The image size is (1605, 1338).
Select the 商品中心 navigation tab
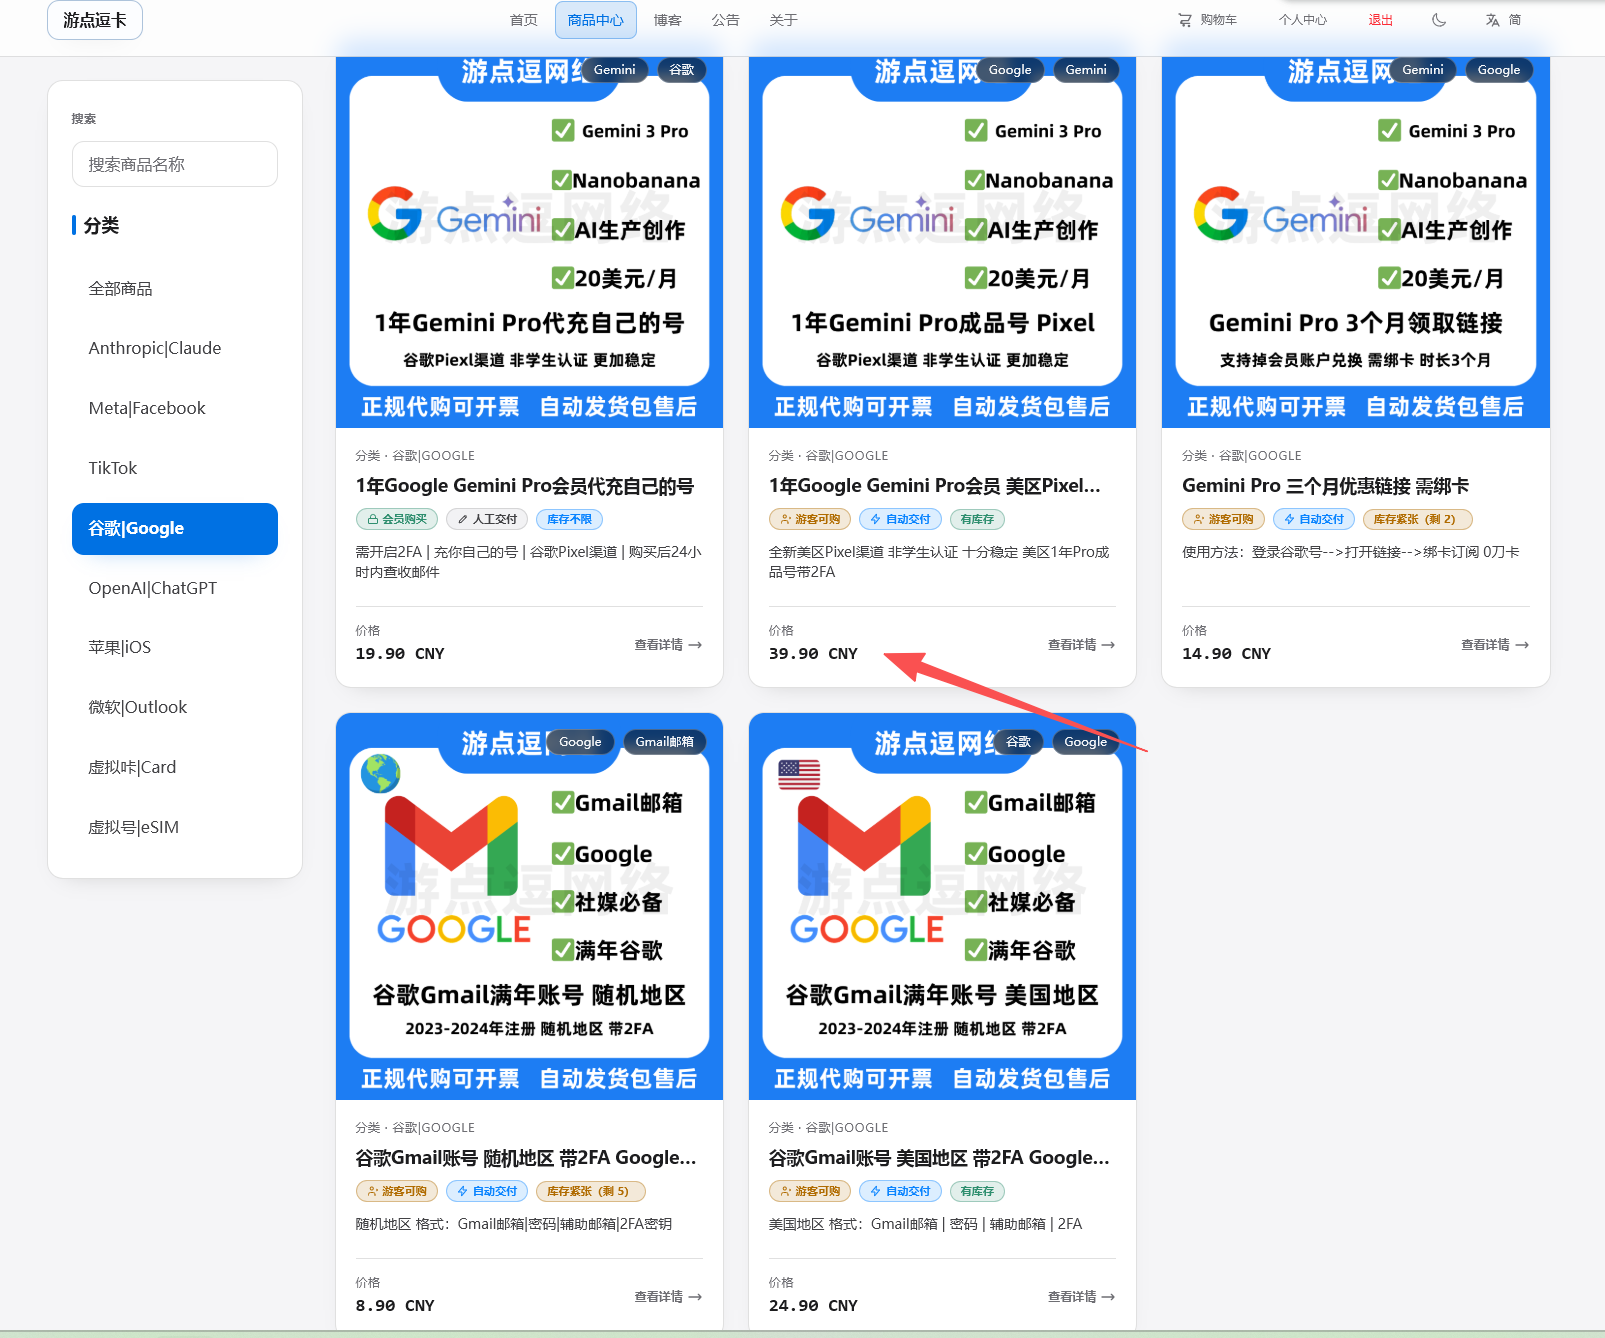[x=595, y=20]
